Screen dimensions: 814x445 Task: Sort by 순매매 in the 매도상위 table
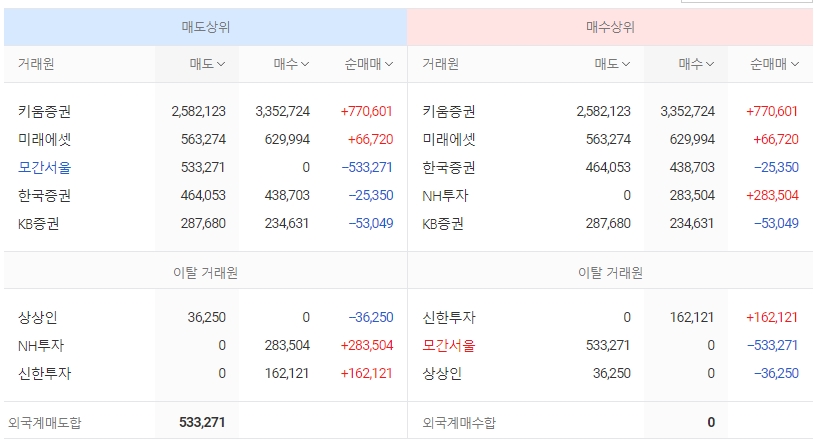coord(369,64)
